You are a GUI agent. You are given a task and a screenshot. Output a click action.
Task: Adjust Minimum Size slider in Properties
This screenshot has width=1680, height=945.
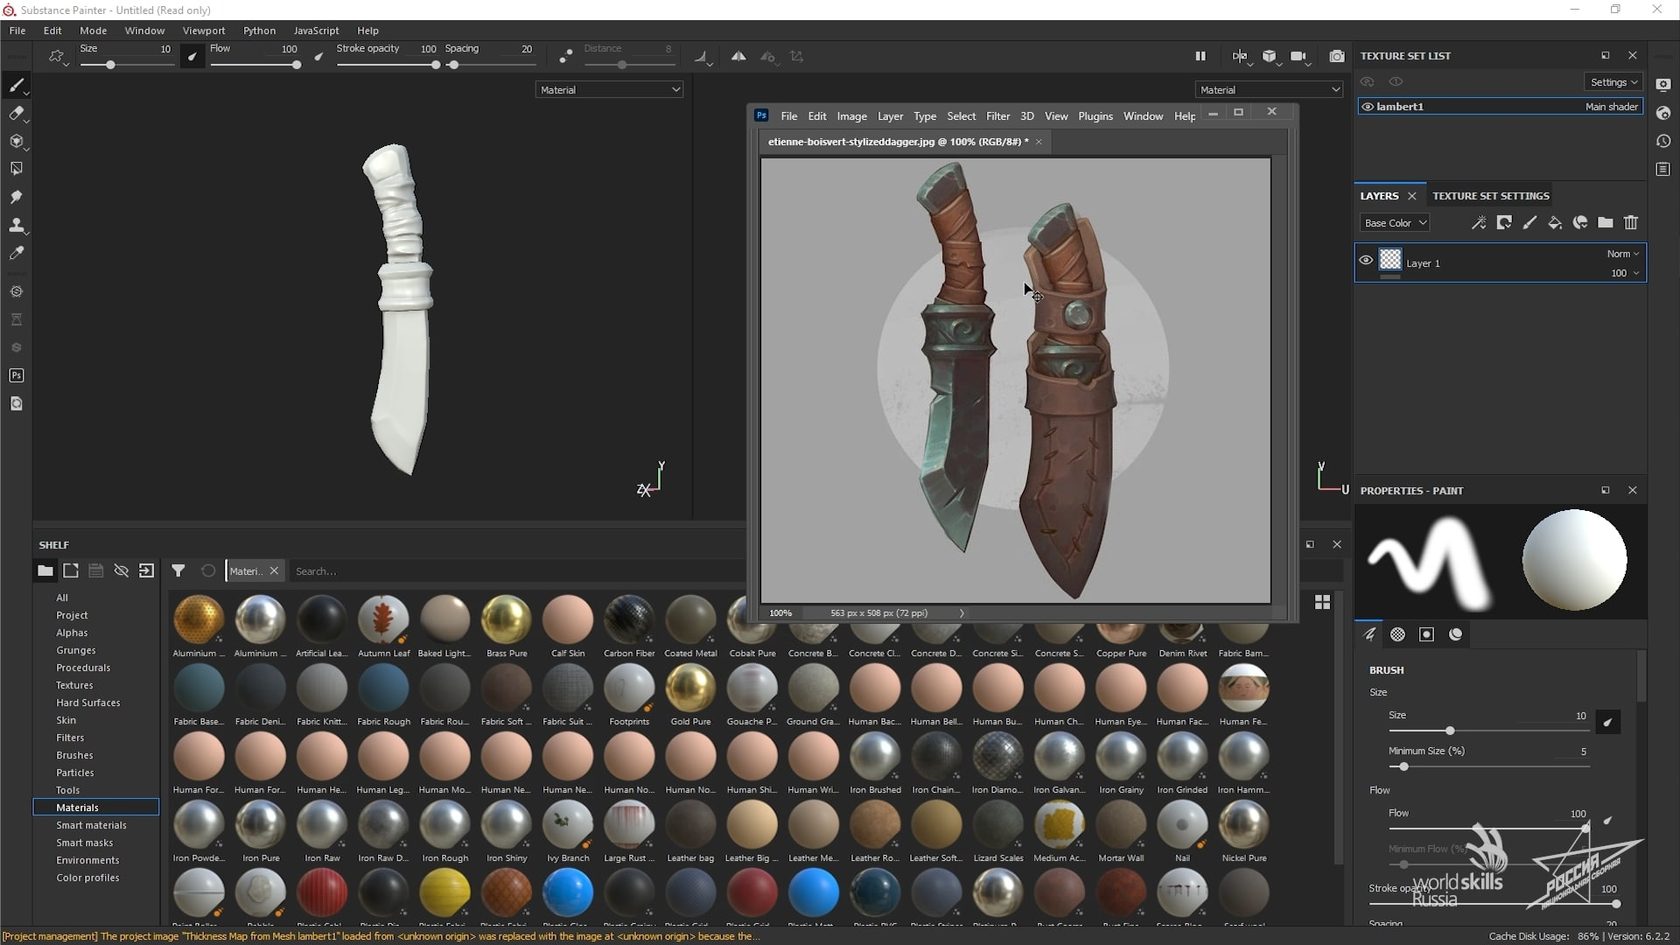click(x=1487, y=767)
